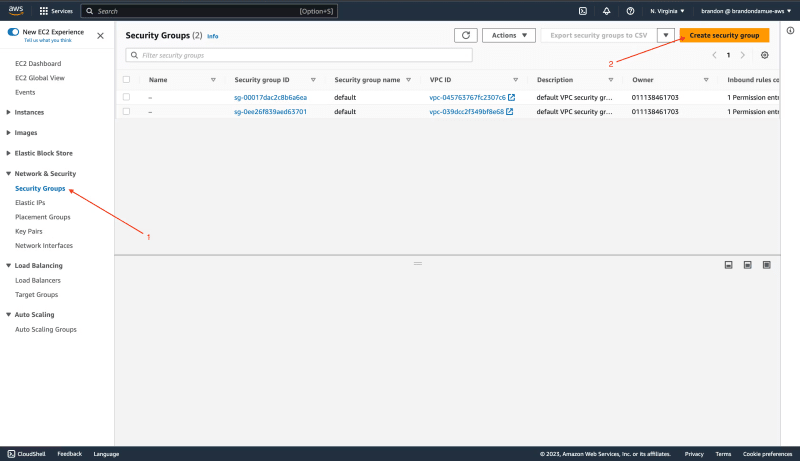Sort by Description column arrow
The image size is (800, 461).
[611, 80]
